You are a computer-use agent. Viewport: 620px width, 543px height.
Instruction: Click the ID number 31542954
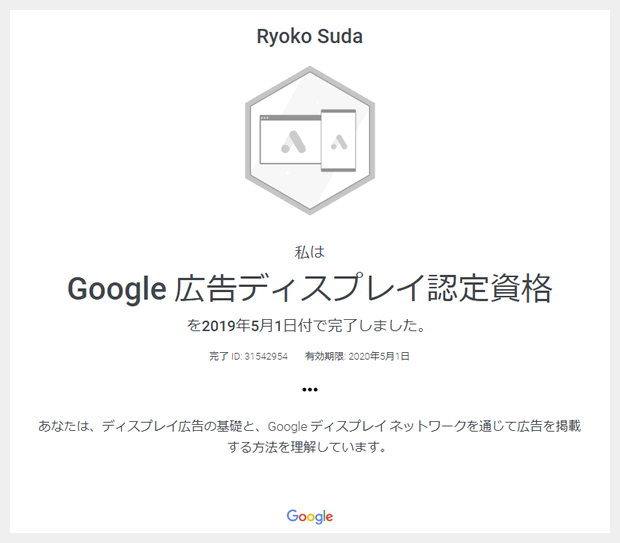[266, 357]
